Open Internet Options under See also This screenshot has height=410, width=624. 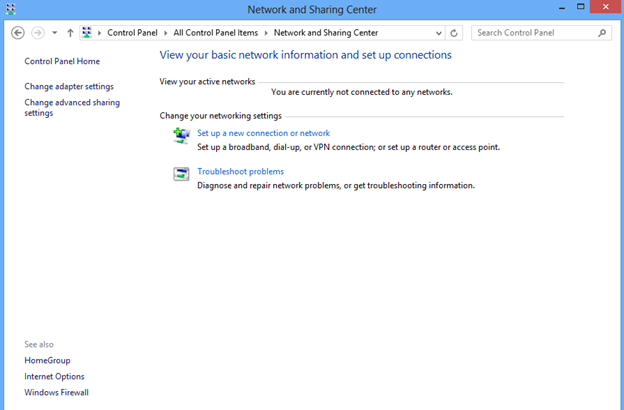54,376
